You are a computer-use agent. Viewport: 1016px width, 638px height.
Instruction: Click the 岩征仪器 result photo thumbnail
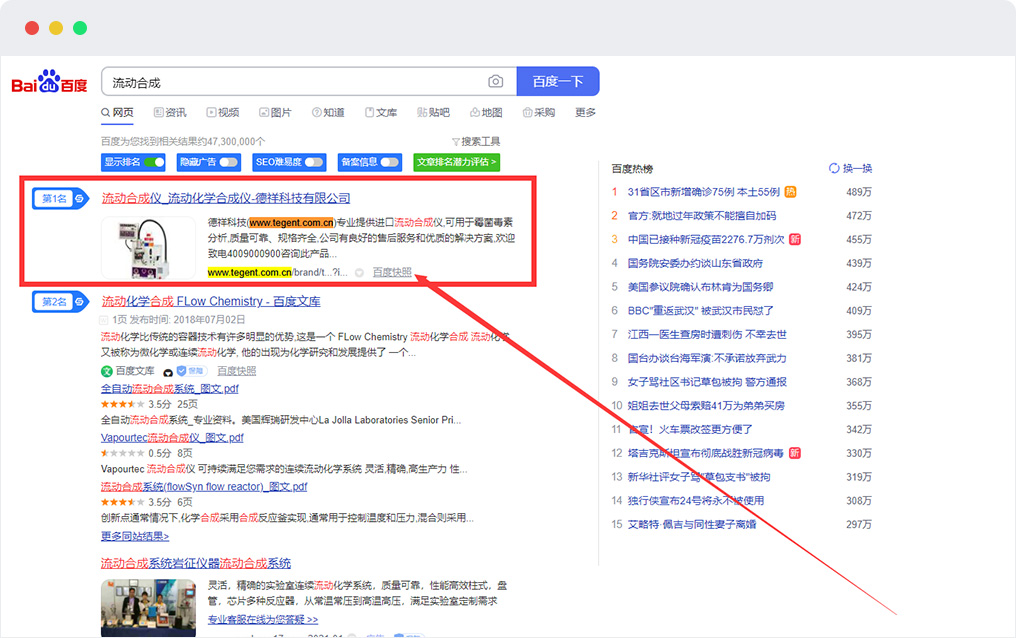(x=148, y=608)
